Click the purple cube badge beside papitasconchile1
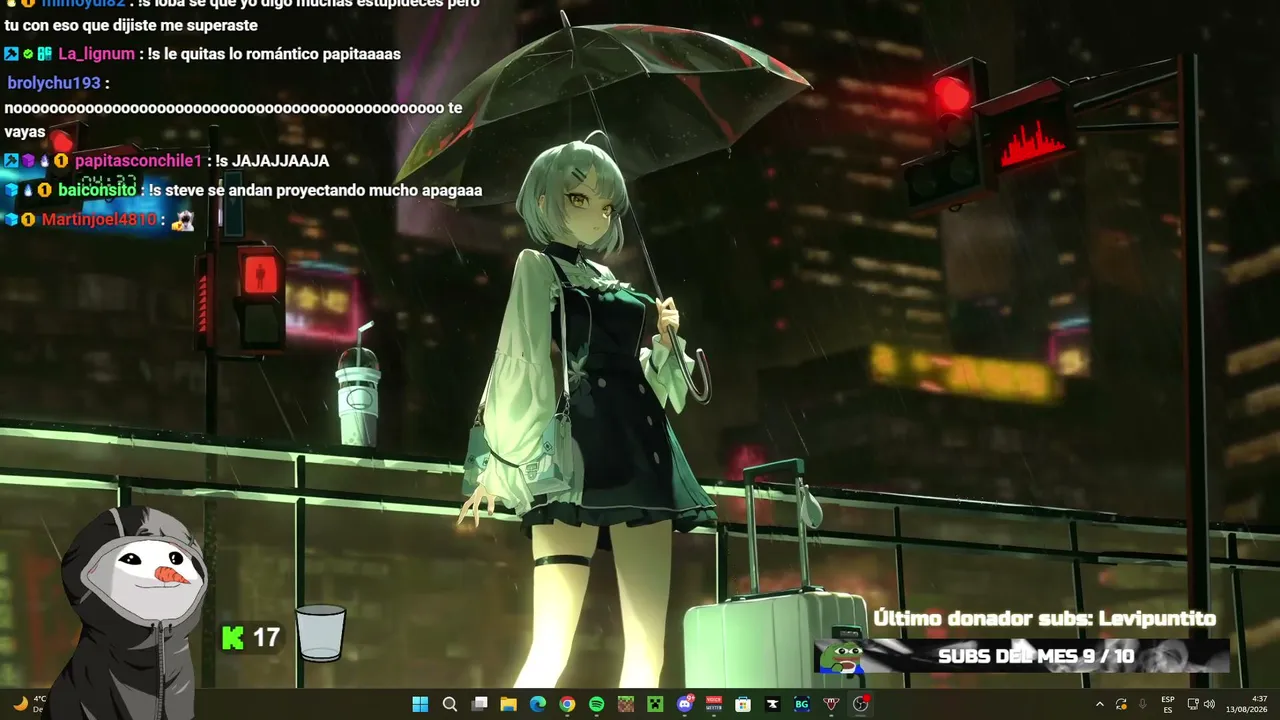 click(x=28, y=161)
